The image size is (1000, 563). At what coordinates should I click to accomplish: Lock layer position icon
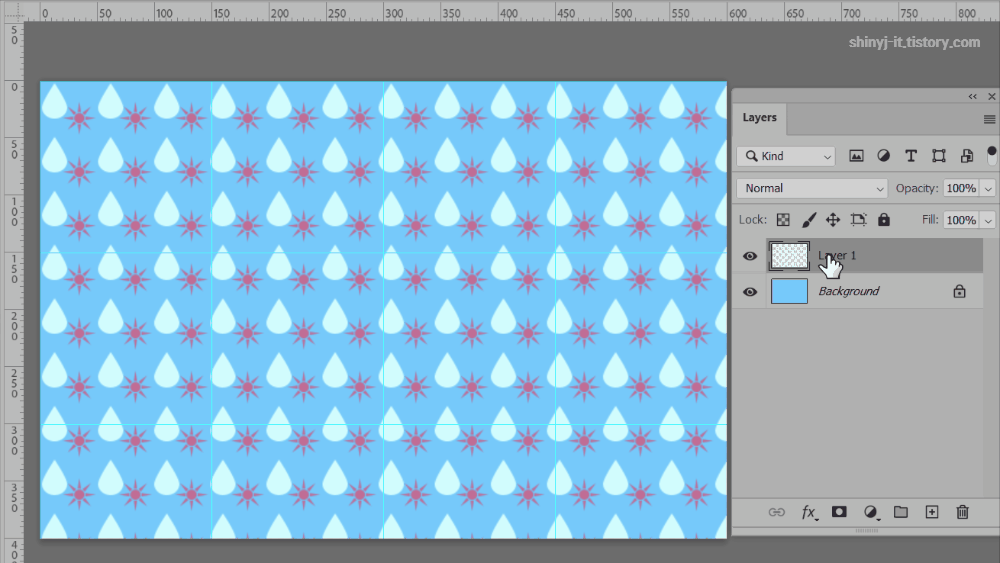pyautogui.click(x=833, y=220)
